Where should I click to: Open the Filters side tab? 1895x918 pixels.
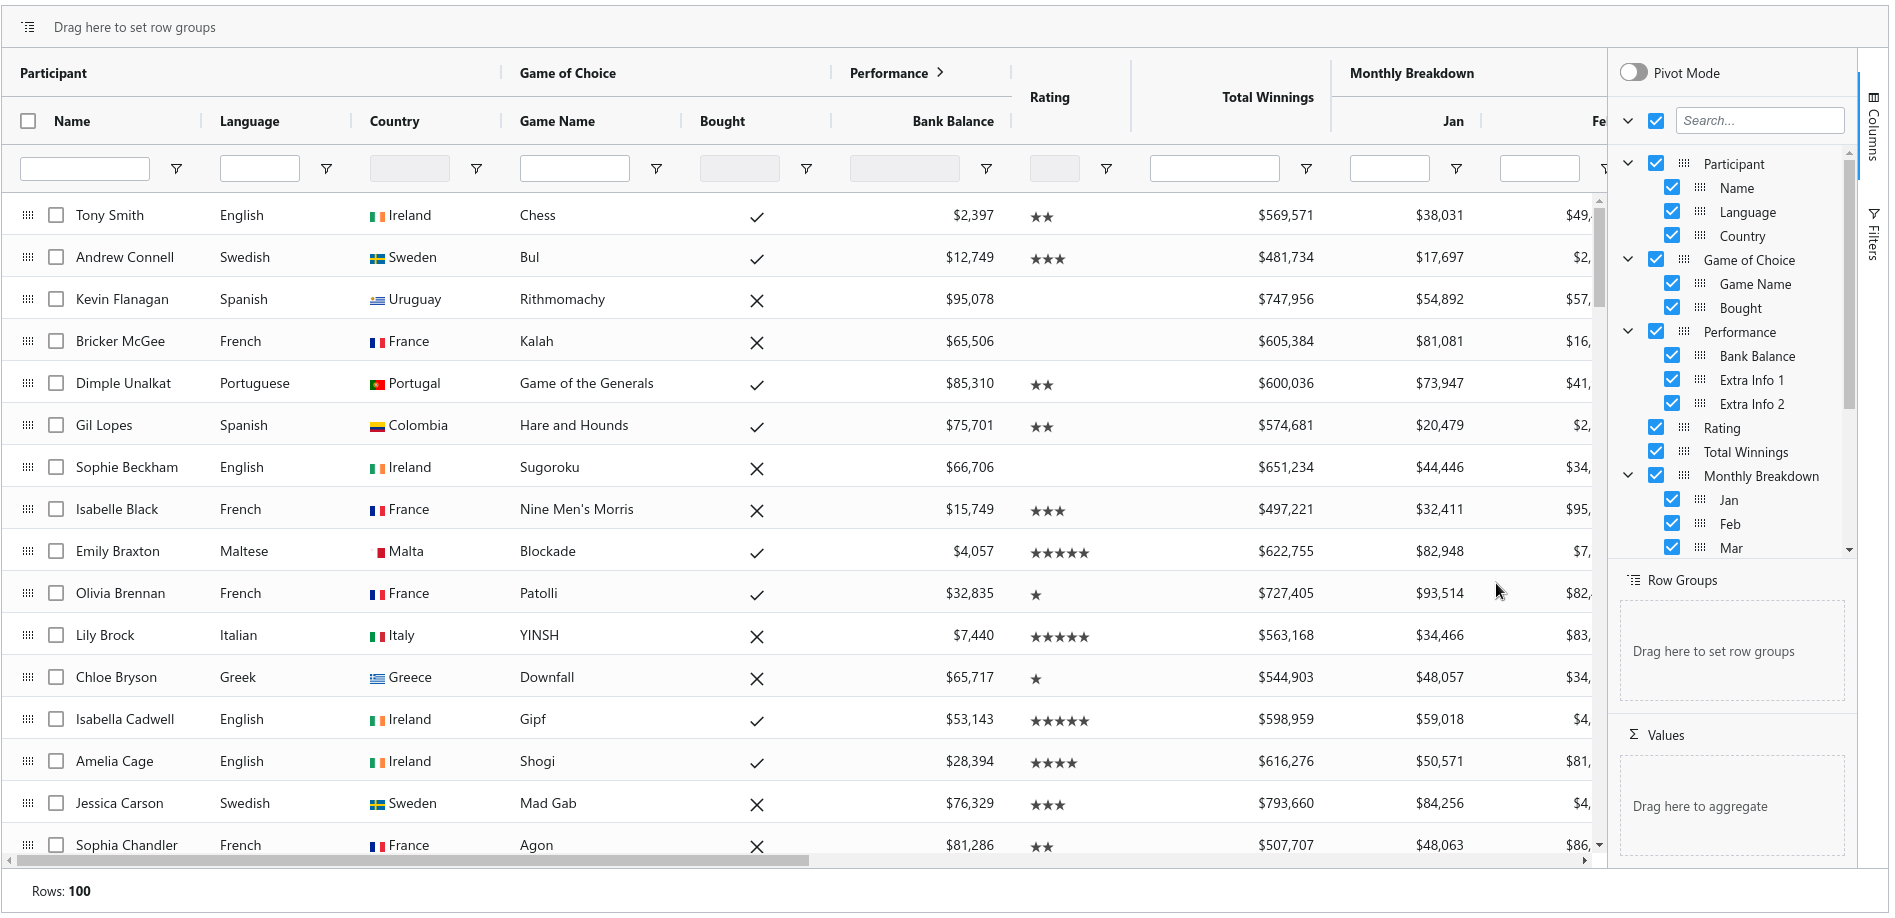coord(1873,235)
